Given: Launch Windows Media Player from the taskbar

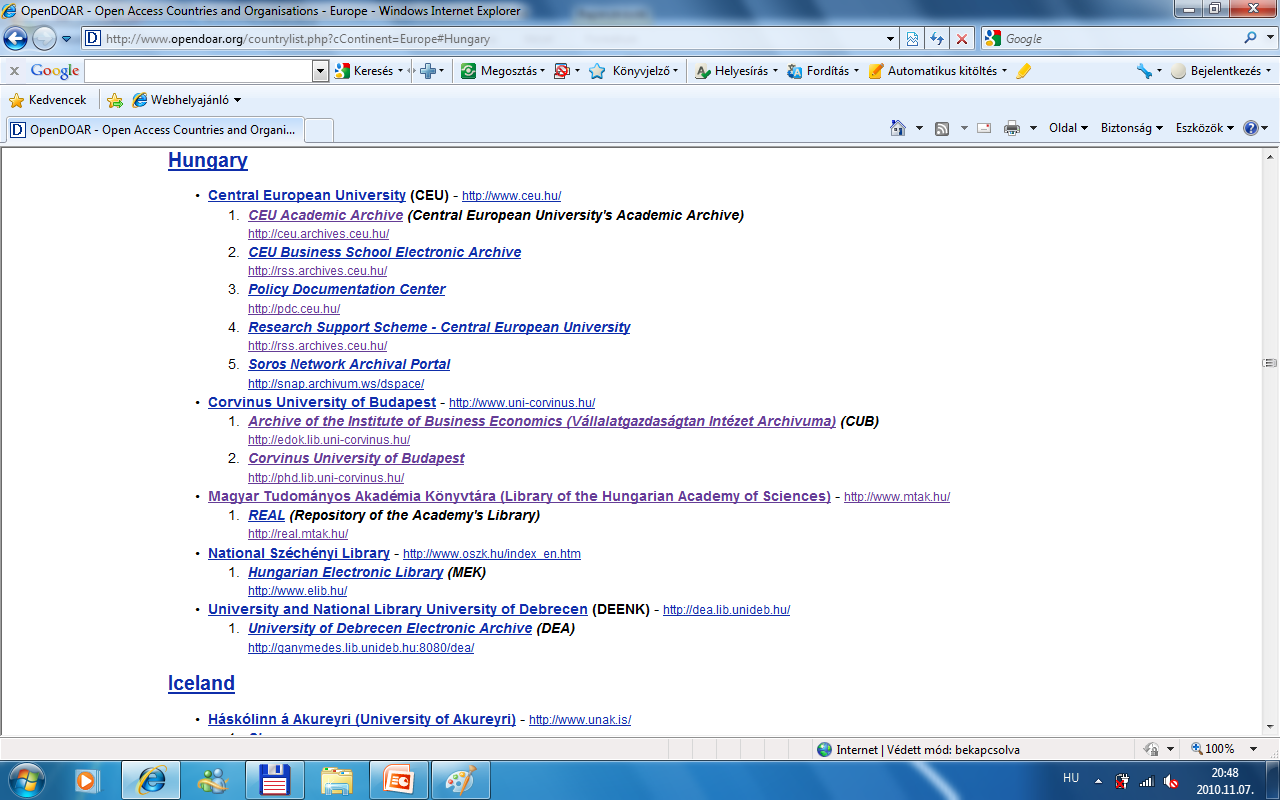Looking at the screenshot, I should point(87,780).
